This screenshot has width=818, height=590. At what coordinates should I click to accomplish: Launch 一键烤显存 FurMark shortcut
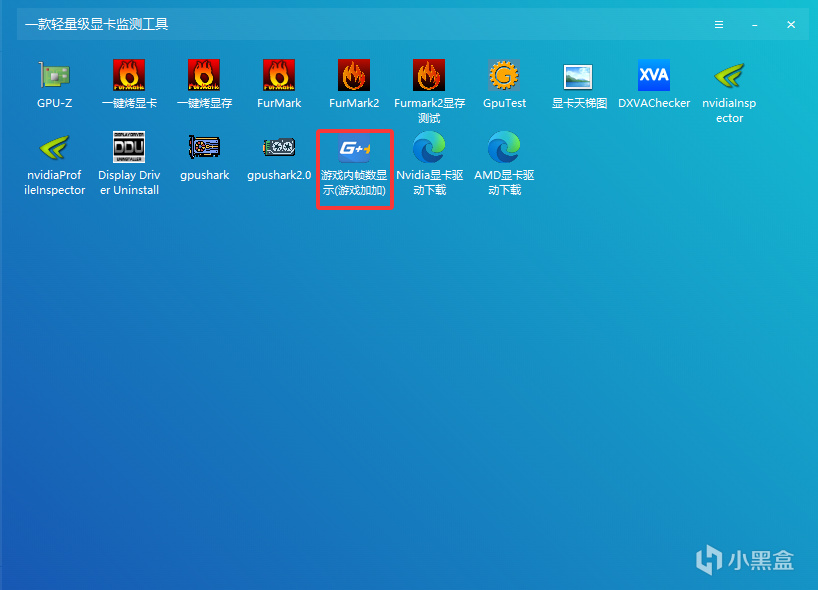[204, 76]
